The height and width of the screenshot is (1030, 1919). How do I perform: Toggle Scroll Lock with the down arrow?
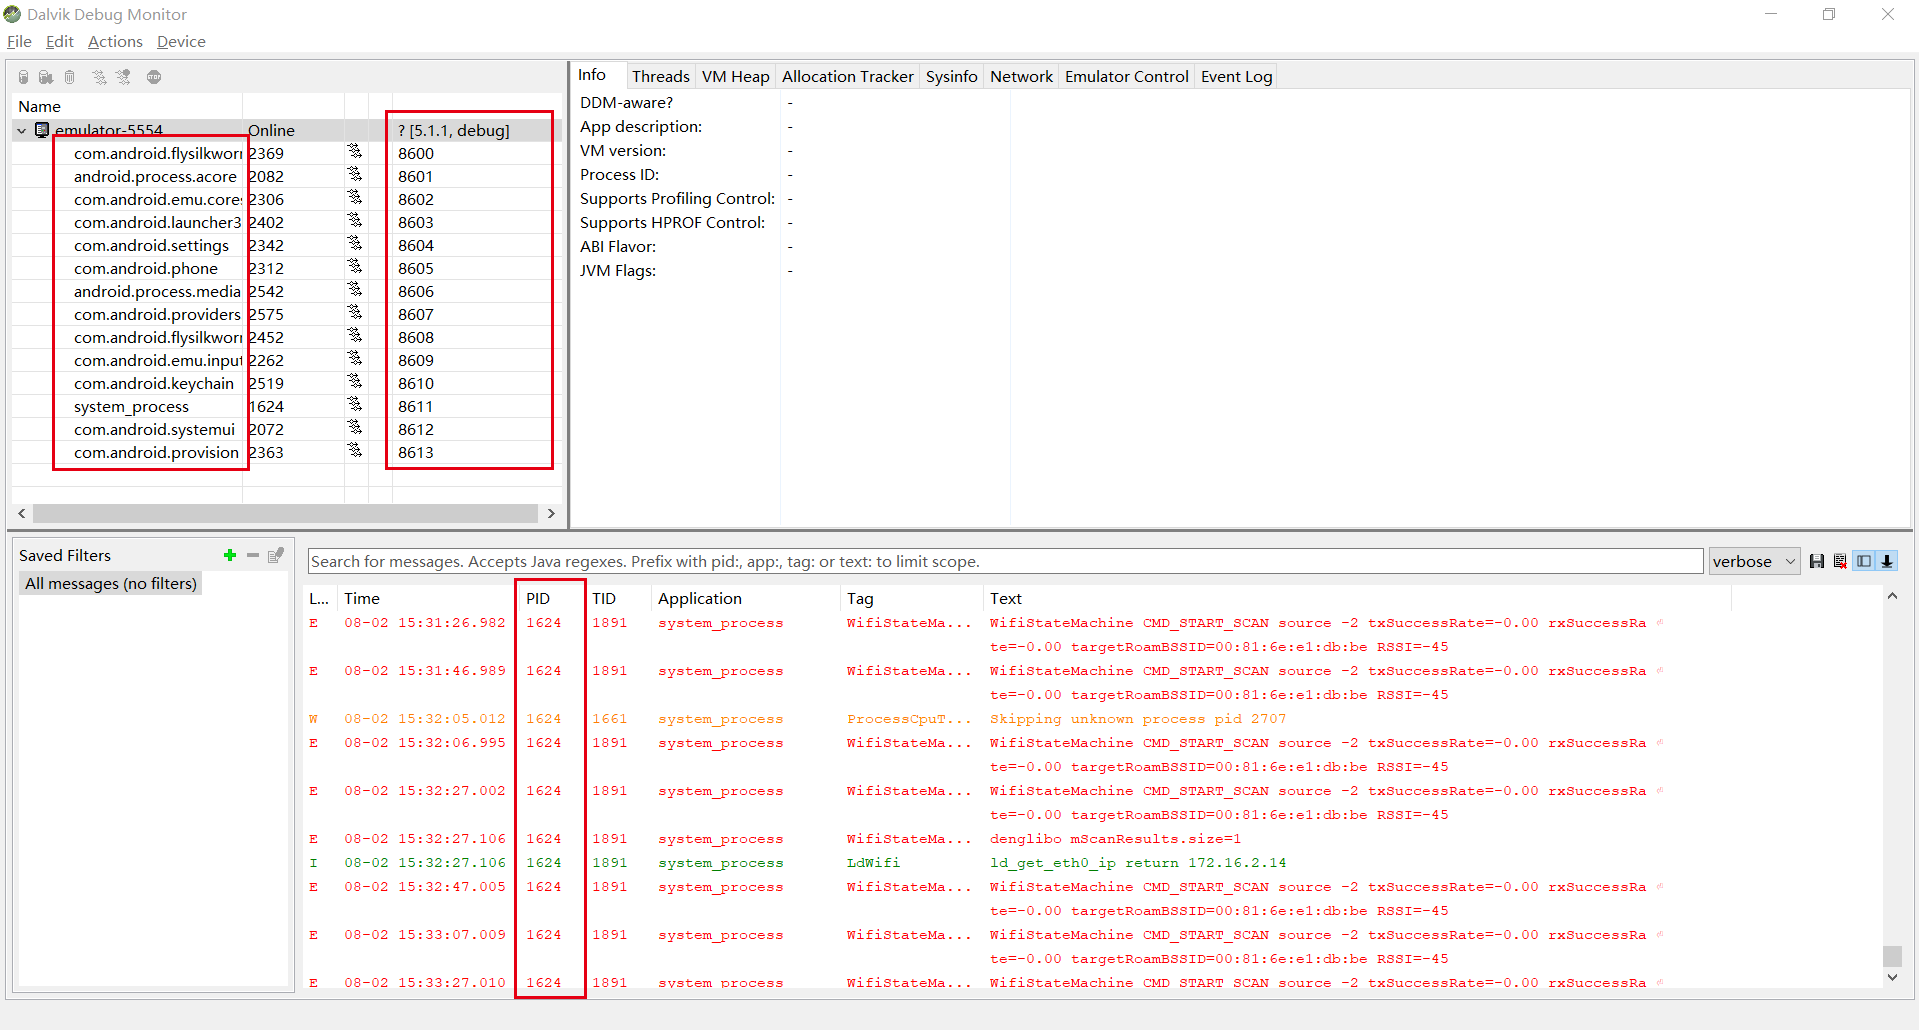1887,561
